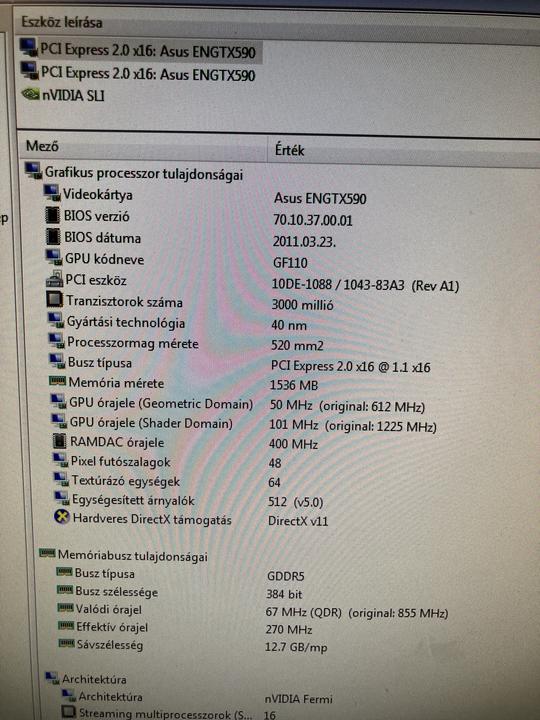The height and width of the screenshot is (720, 540).
Task: Click value 3000 millió
Action: 303,305
